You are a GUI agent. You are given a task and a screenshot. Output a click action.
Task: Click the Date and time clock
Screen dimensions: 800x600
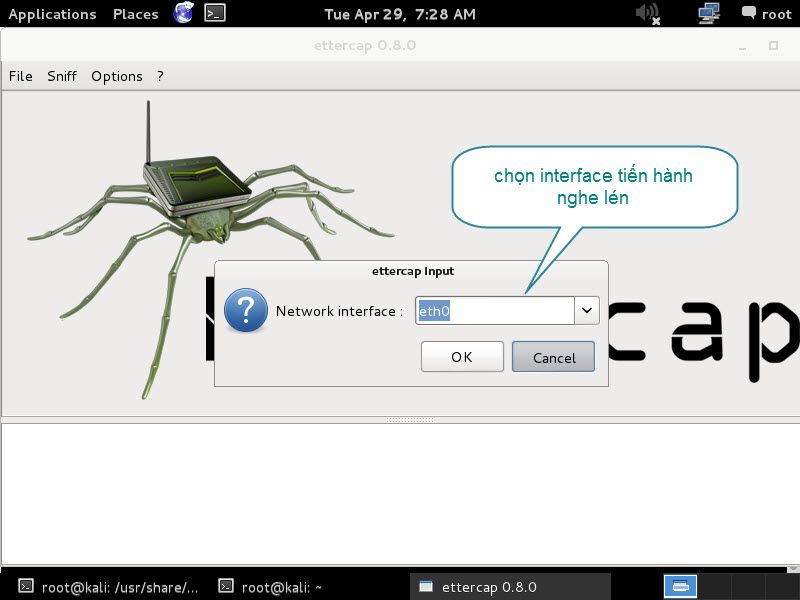[400, 14]
